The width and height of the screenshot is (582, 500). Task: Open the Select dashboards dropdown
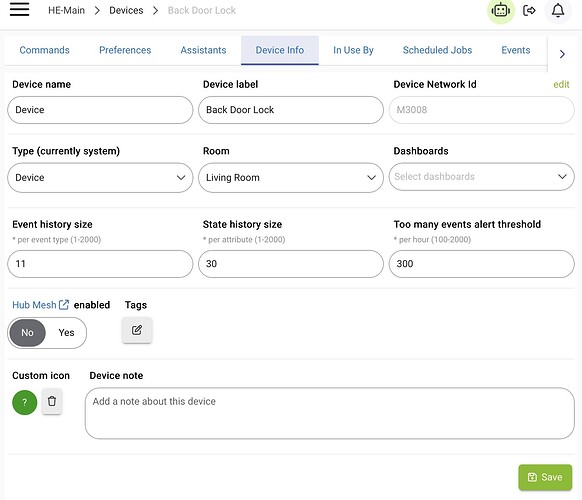click(481, 177)
